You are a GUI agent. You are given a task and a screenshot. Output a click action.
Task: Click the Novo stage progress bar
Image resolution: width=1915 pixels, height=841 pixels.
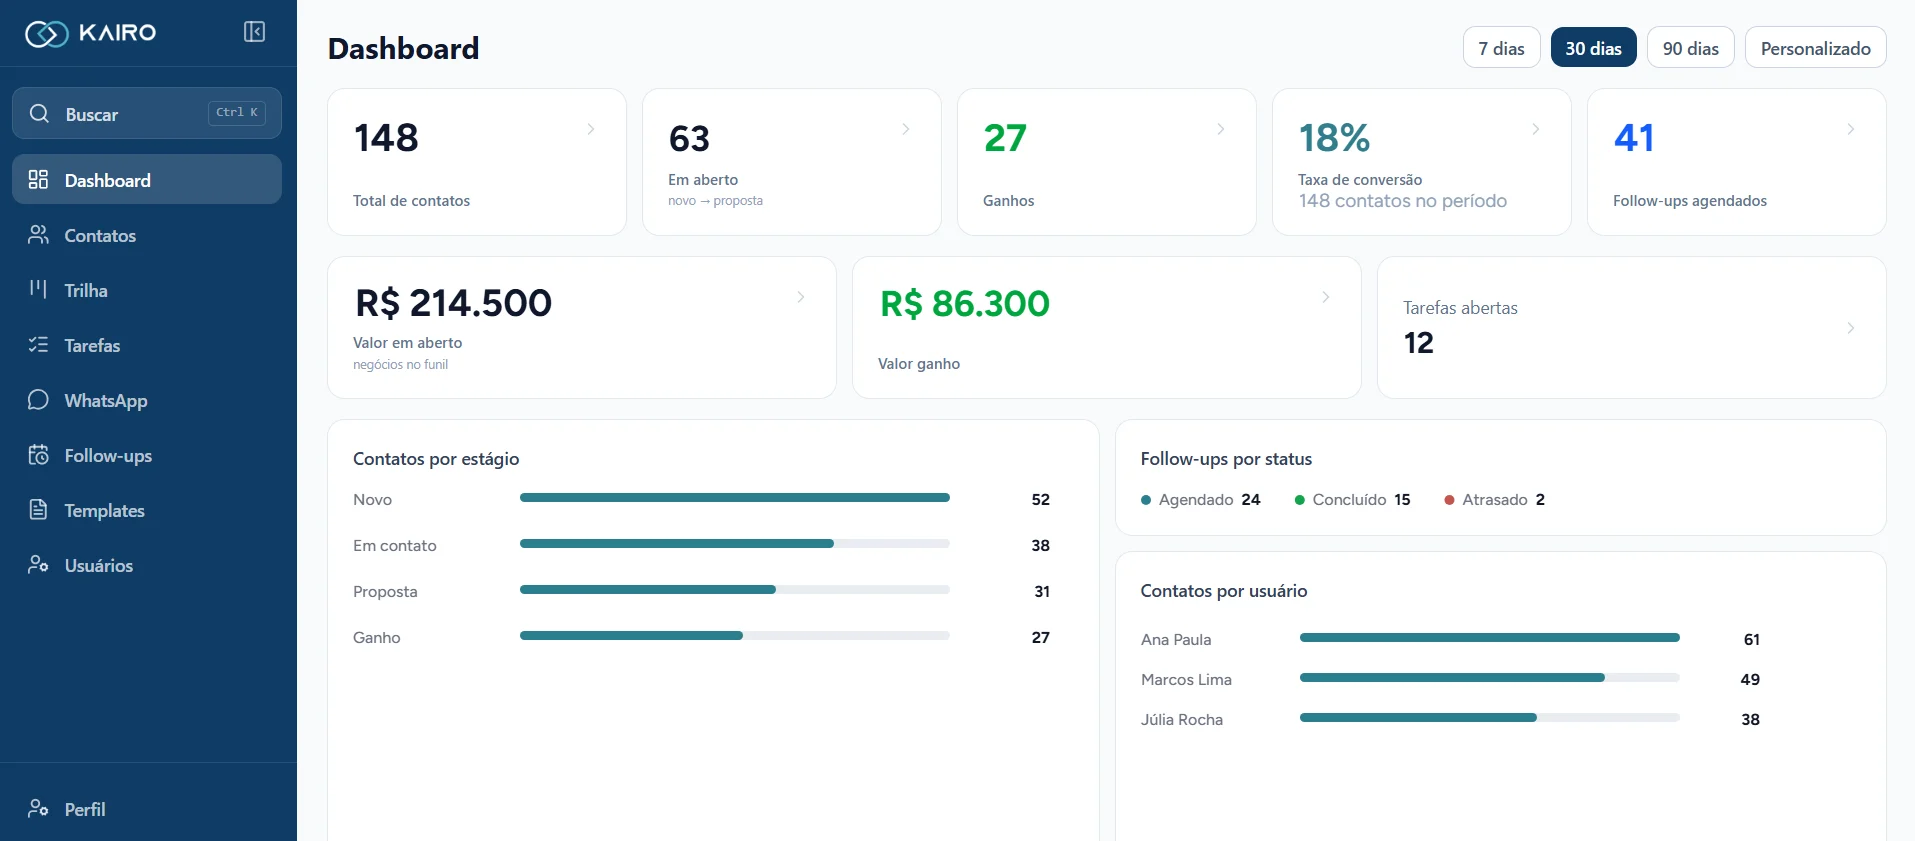tap(735, 497)
